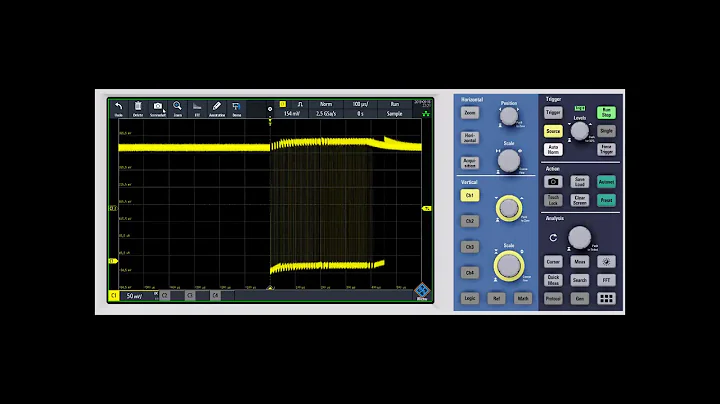
Task: Click the green Preset button
Action: pos(606,200)
